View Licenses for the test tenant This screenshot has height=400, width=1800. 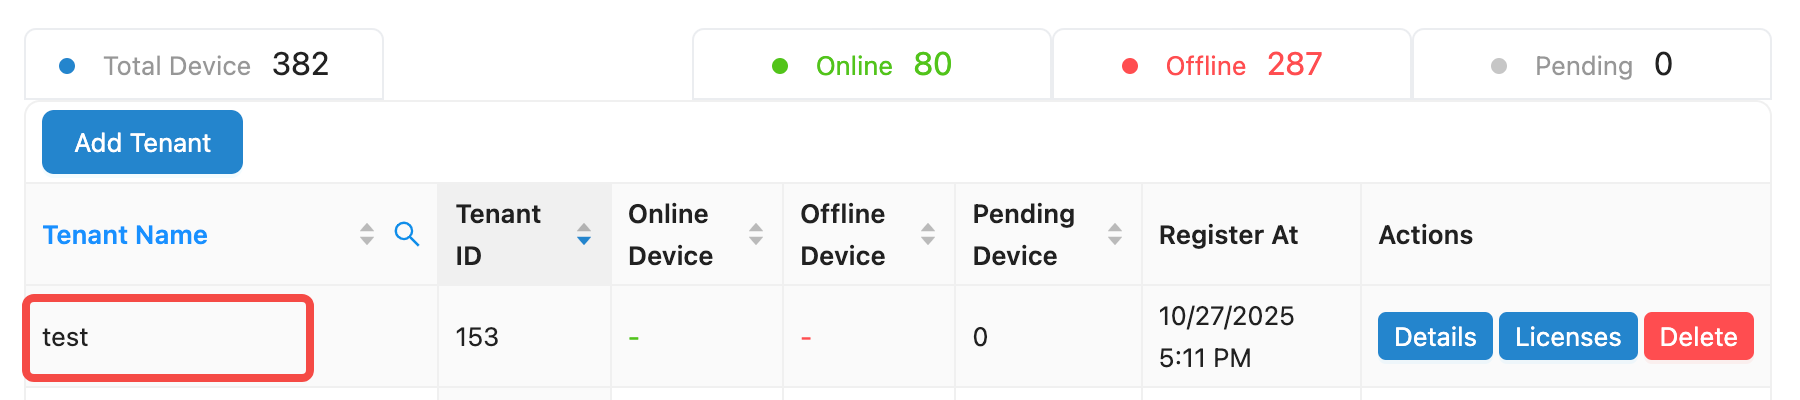tap(1567, 336)
